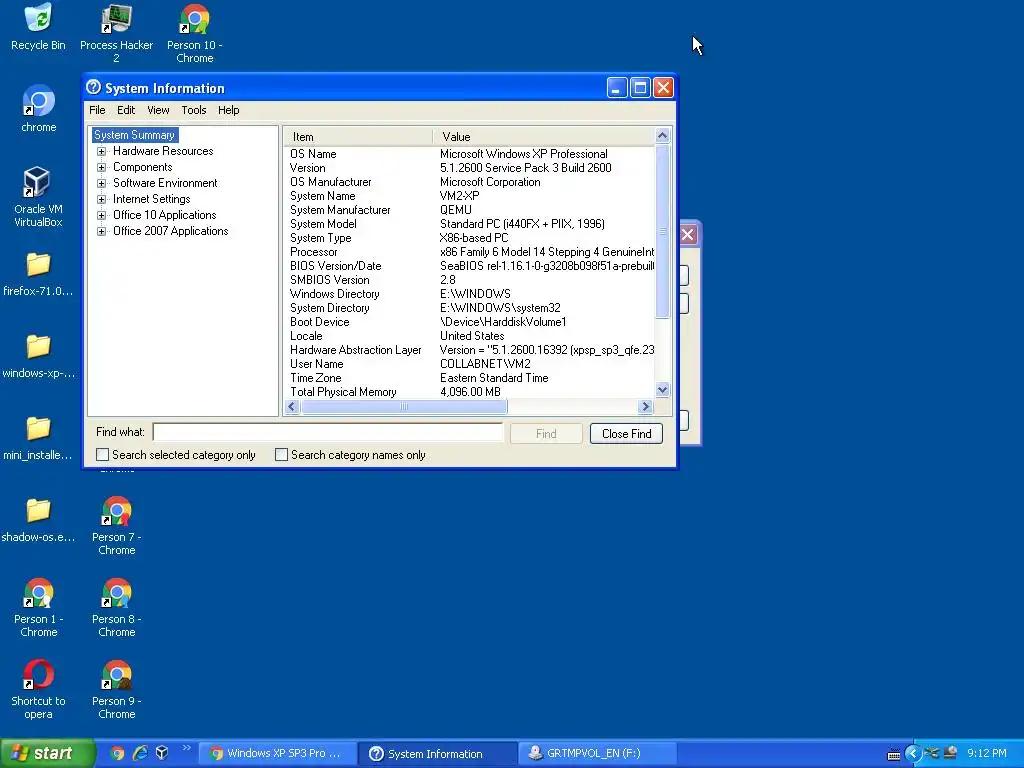Toggle Search category names only checkbox
The image size is (1024, 768).
pyautogui.click(x=281, y=455)
